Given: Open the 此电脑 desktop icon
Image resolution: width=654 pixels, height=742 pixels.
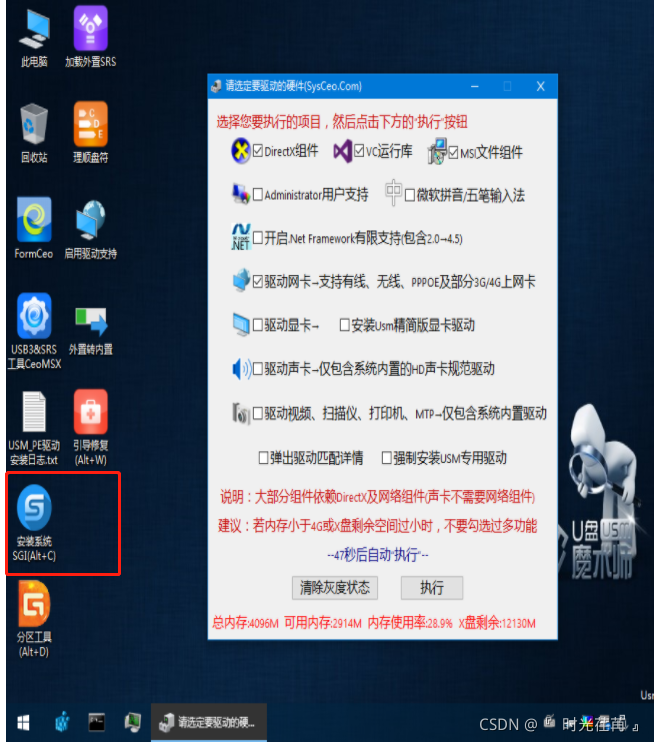Looking at the screenshot, I should tap(34, 39).
